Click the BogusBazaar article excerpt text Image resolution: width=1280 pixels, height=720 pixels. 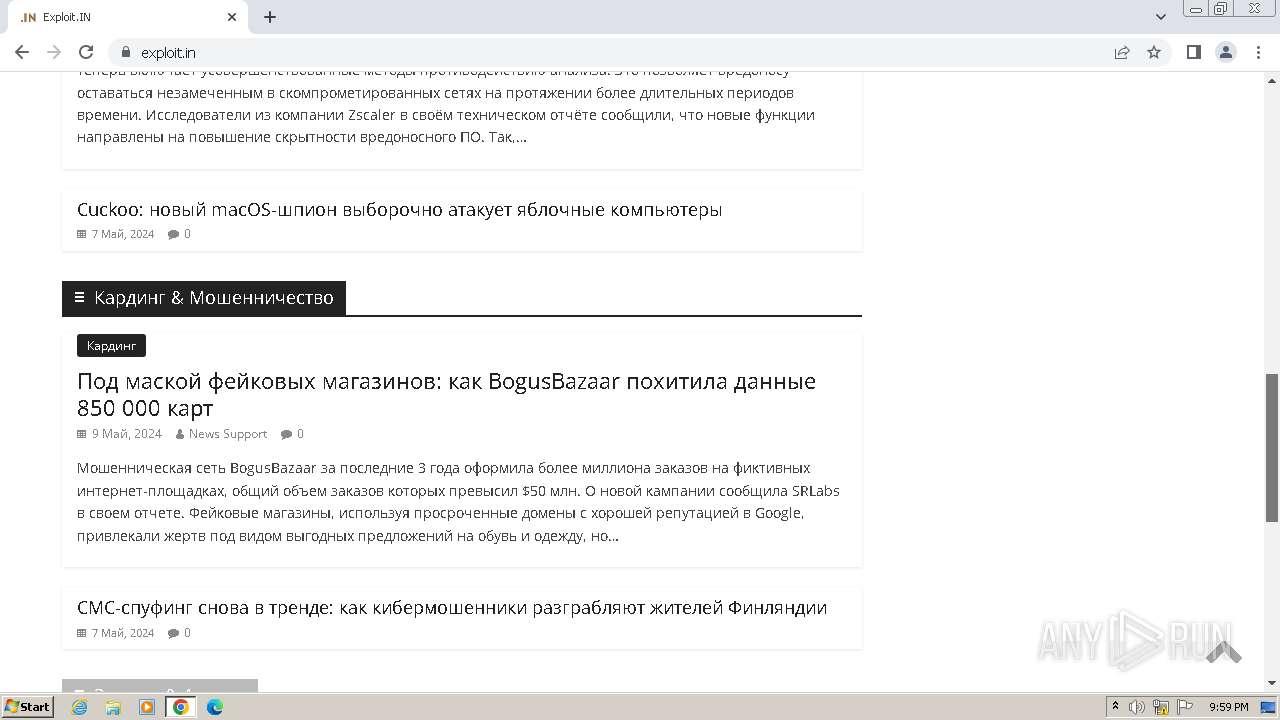[x=458, y=502]
